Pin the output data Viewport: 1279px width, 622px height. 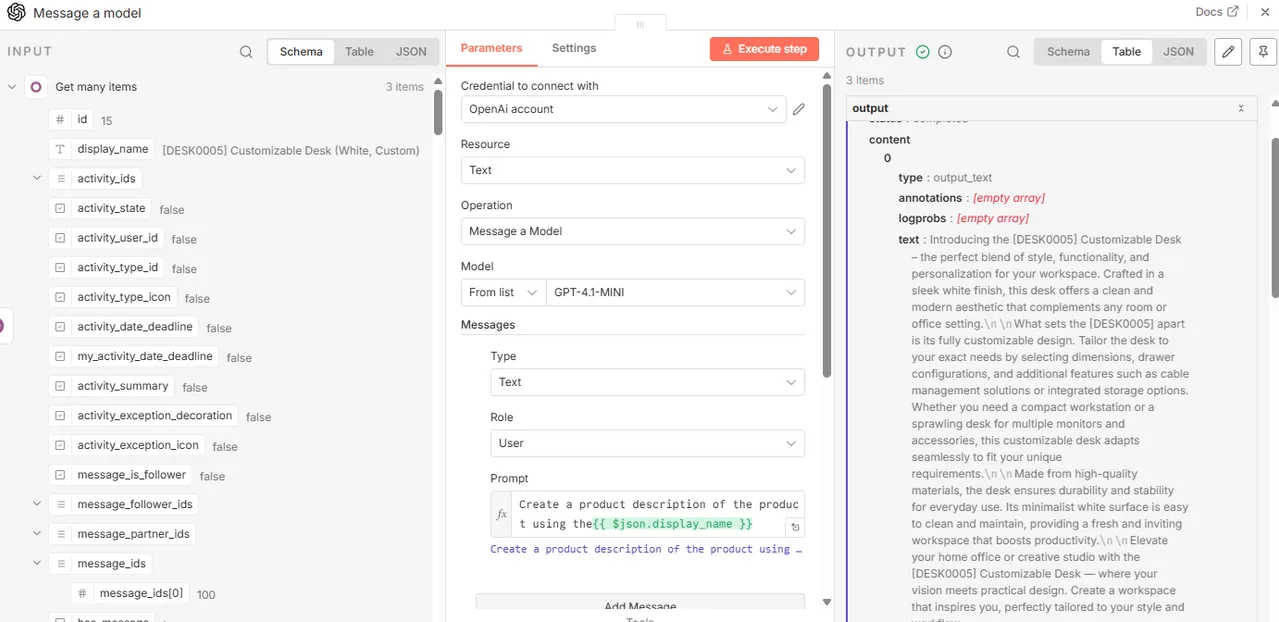point(1264,52)
